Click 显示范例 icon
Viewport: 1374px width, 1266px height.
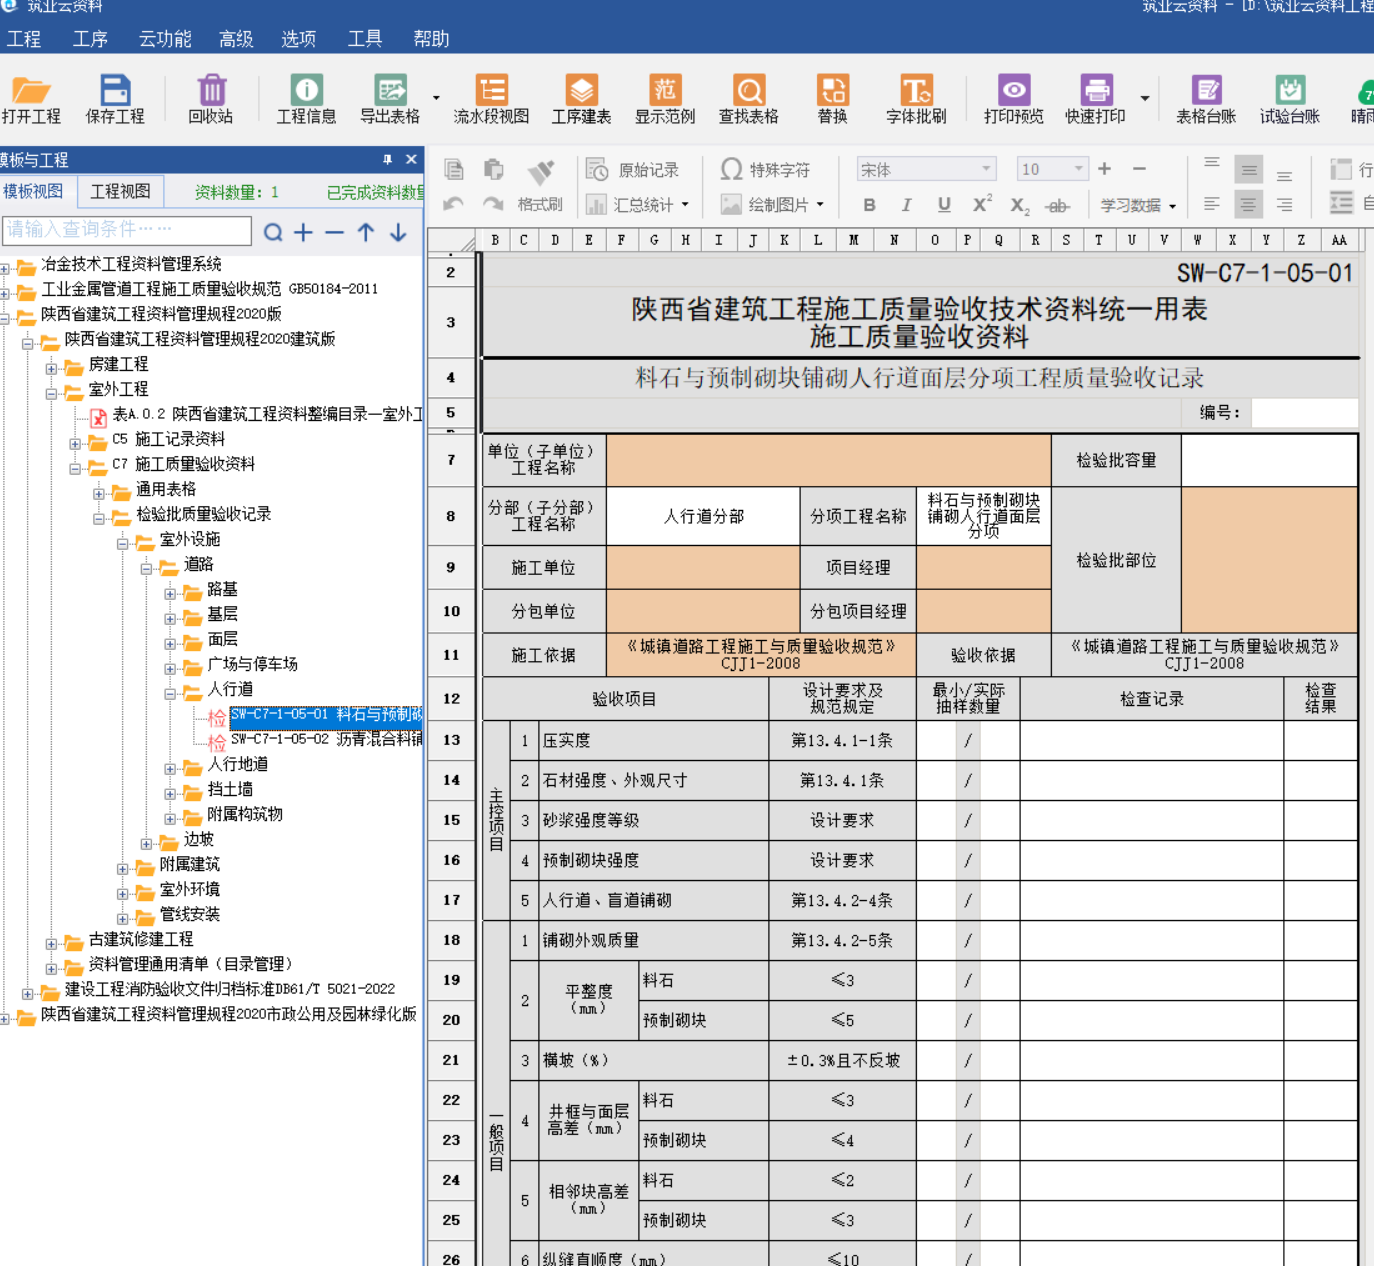click(x=665, y=99)
